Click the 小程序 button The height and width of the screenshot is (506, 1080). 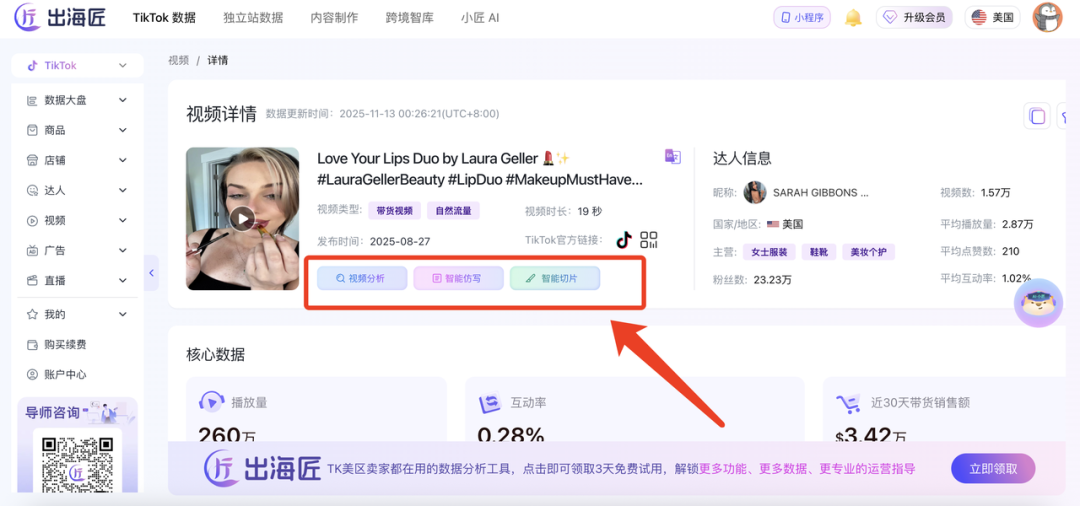click(x=802, y=18)
